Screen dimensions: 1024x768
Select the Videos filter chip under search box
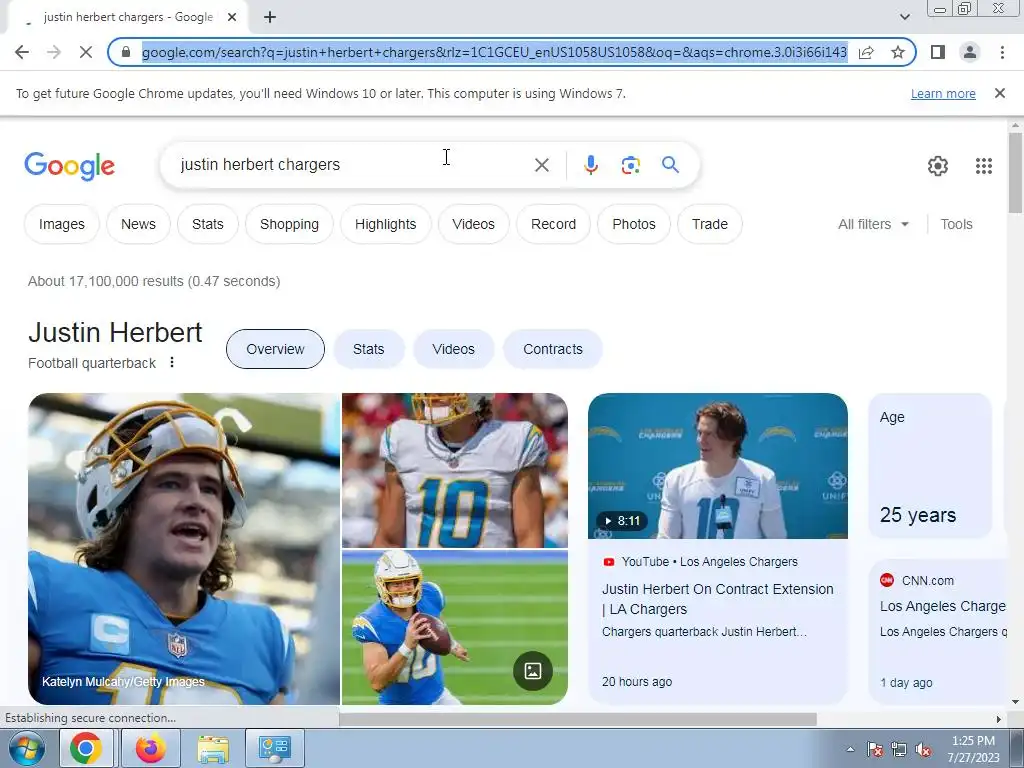click(473, 224)
